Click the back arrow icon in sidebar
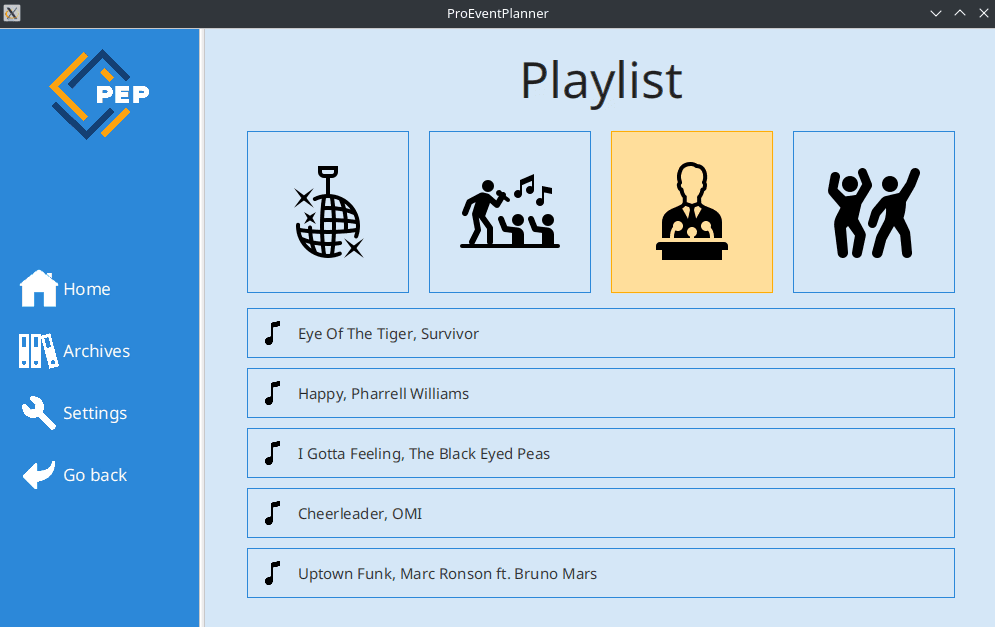Image resolution: width=995 pixels, height=627 pixels. [x=39, y=475]
